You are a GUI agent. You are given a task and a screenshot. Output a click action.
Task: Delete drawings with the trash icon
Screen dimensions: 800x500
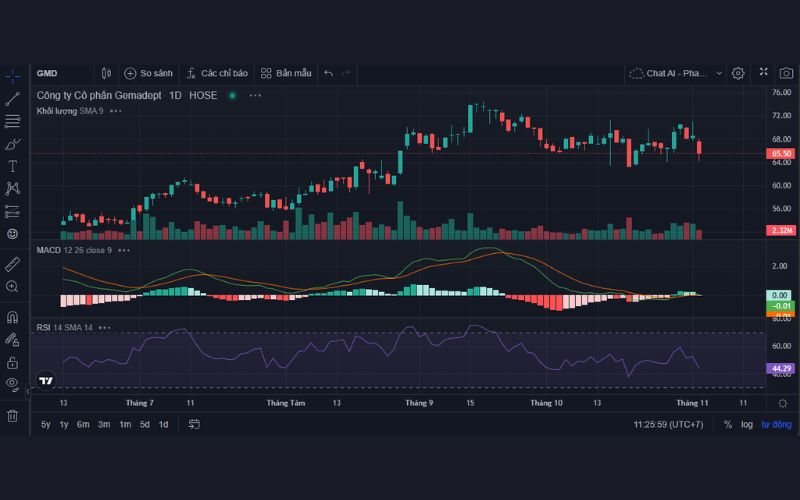13,415
